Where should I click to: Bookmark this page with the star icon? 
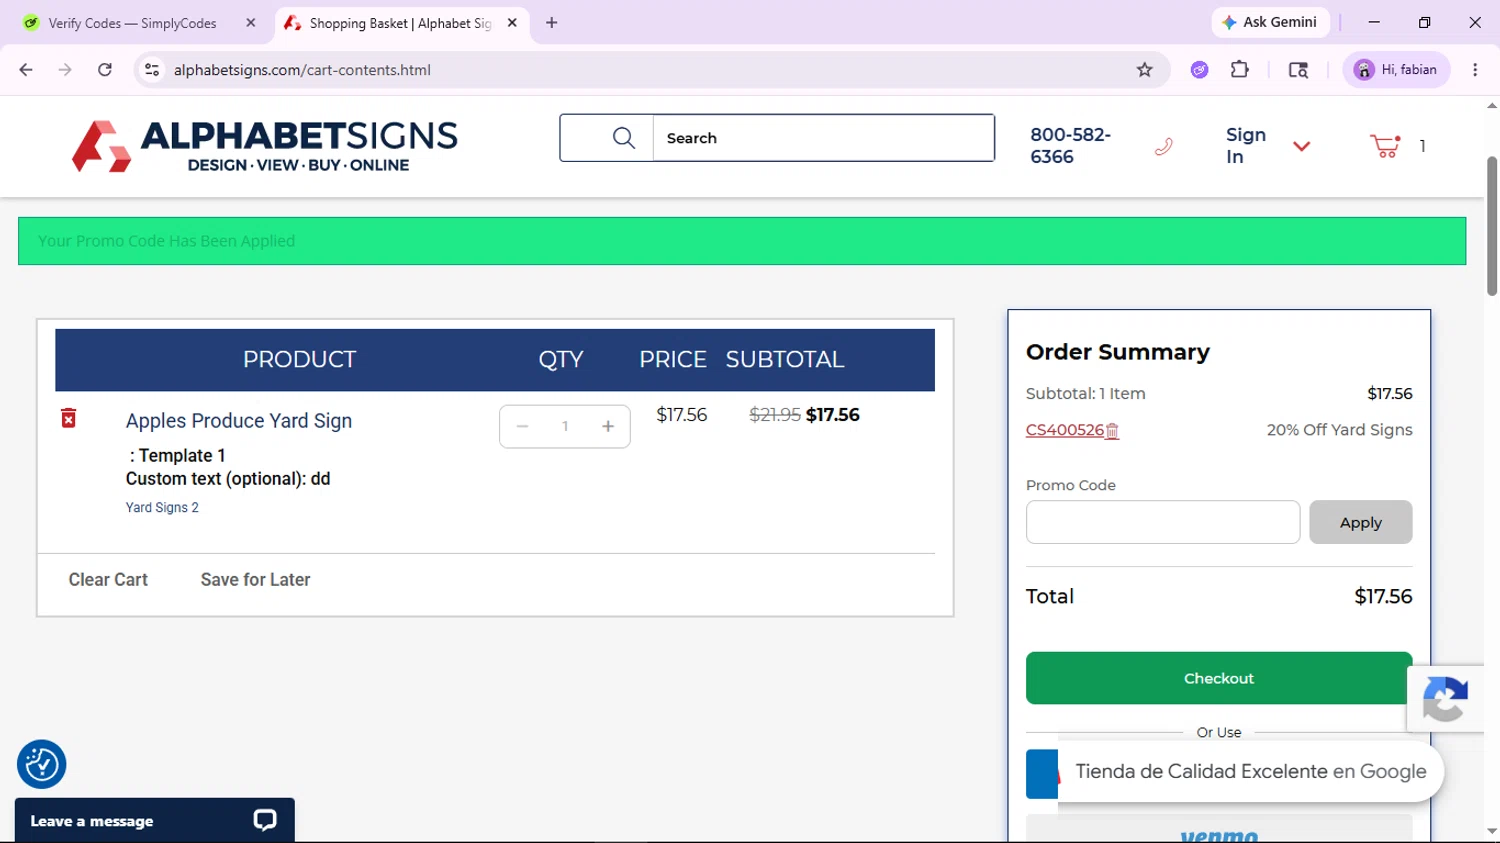(x=1145, y=70)
